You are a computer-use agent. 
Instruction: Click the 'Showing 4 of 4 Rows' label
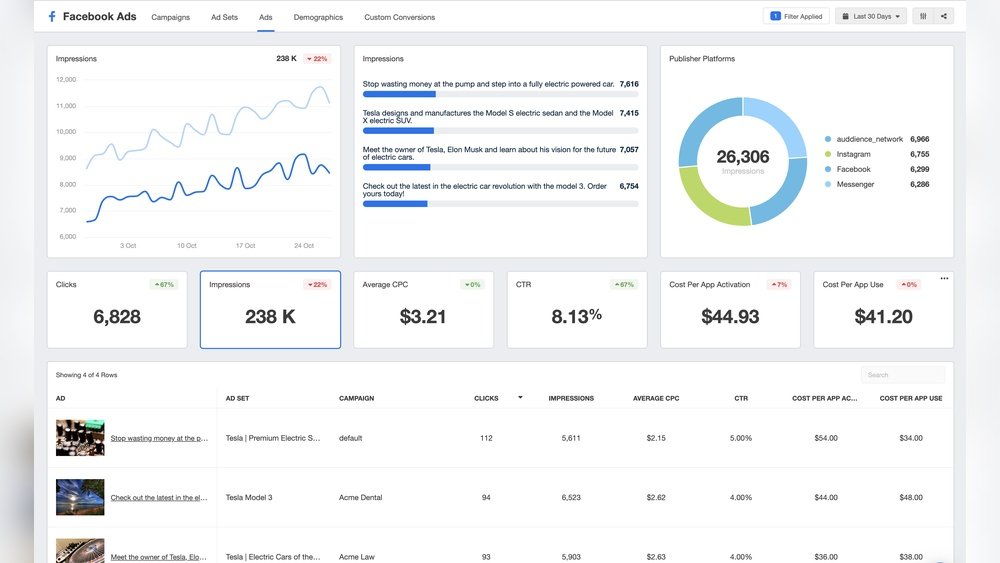tap(86, 375)
